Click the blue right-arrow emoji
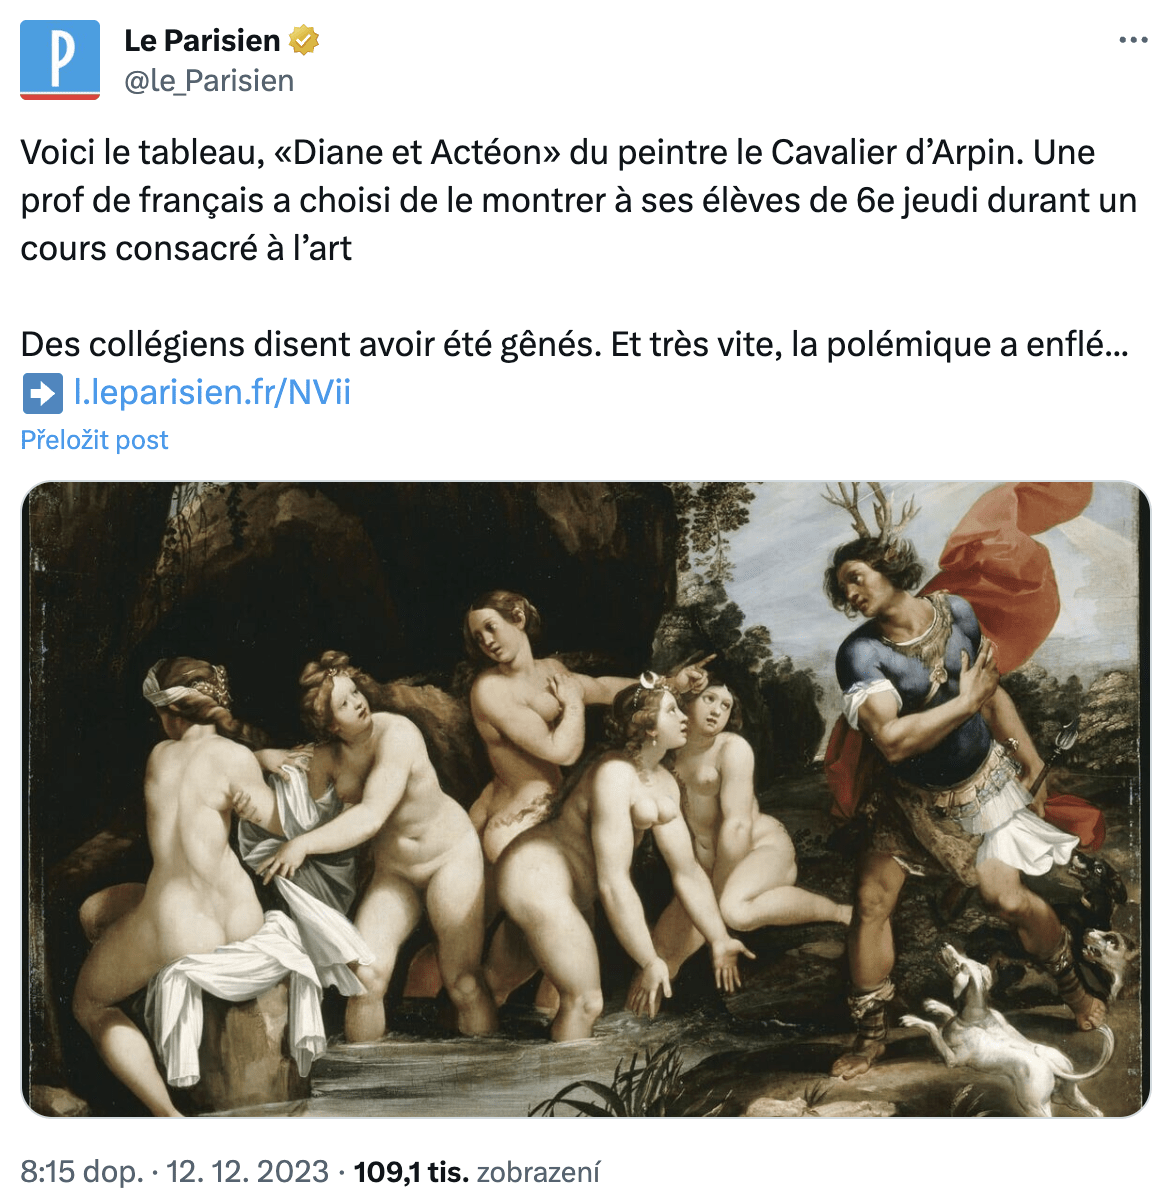1170x1204 pixels. (42, 392)
